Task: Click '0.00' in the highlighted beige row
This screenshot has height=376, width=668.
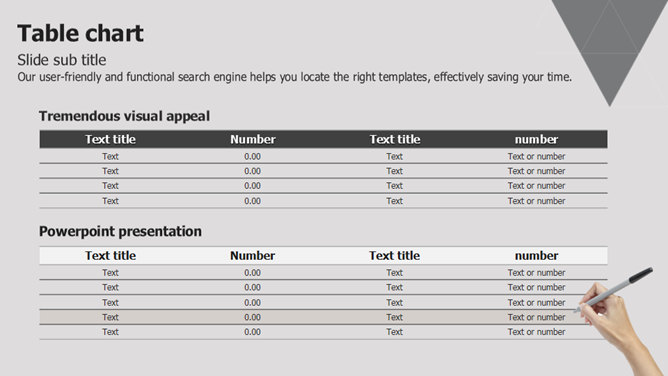Action: click(253, 317)
